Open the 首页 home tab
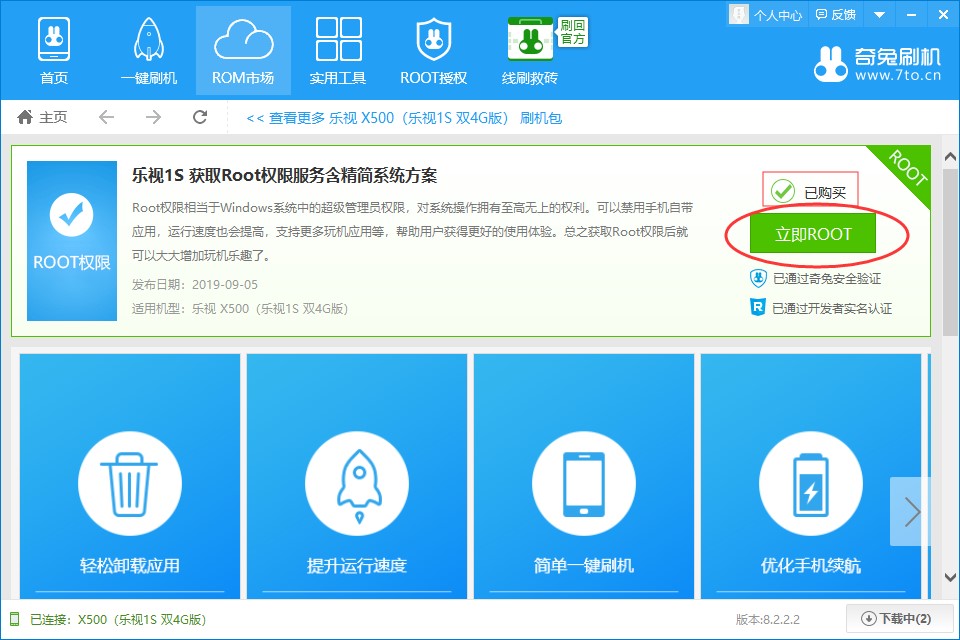The width and height of the screenshot is (960, 640). pyautogui.click(x=54, y=51)
